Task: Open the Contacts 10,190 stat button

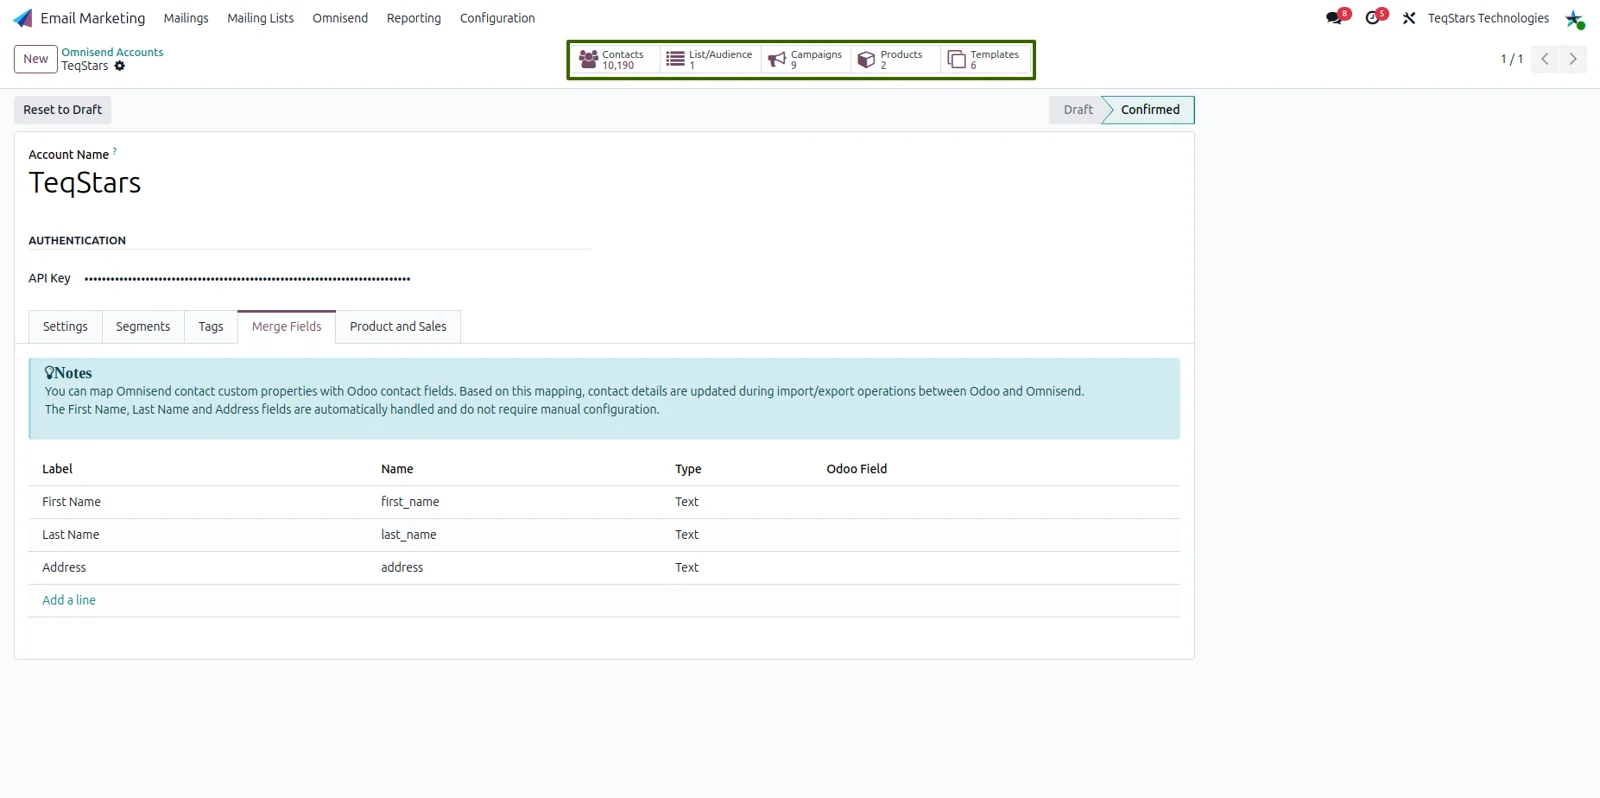Action: 616,60
